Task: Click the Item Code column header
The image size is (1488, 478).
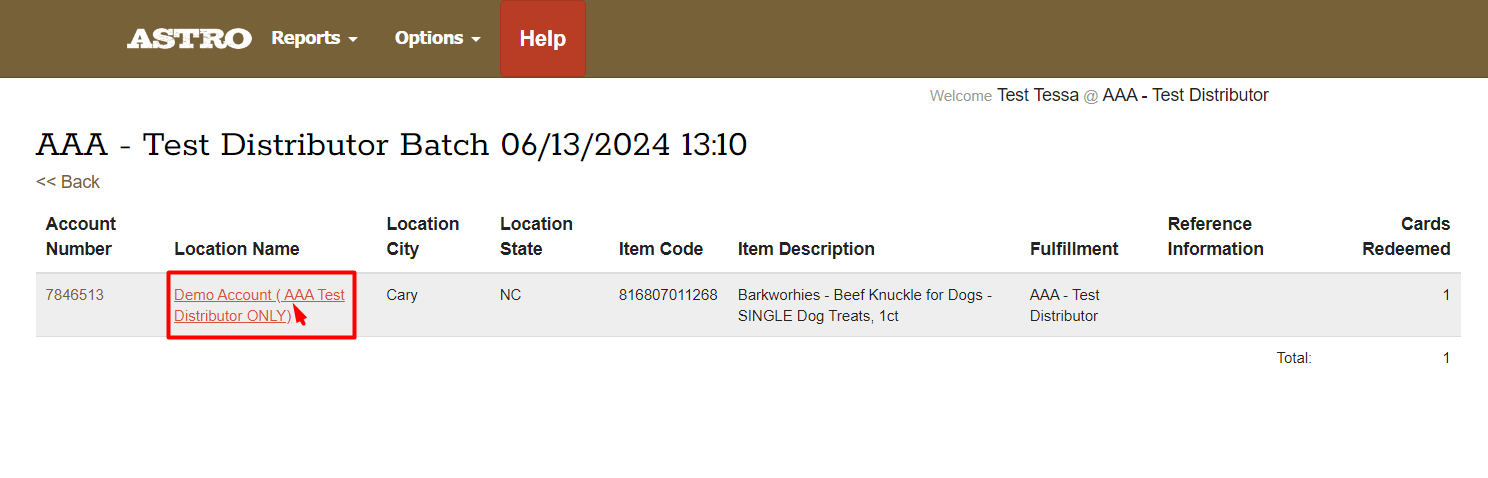Action: [x=661, y=249]
